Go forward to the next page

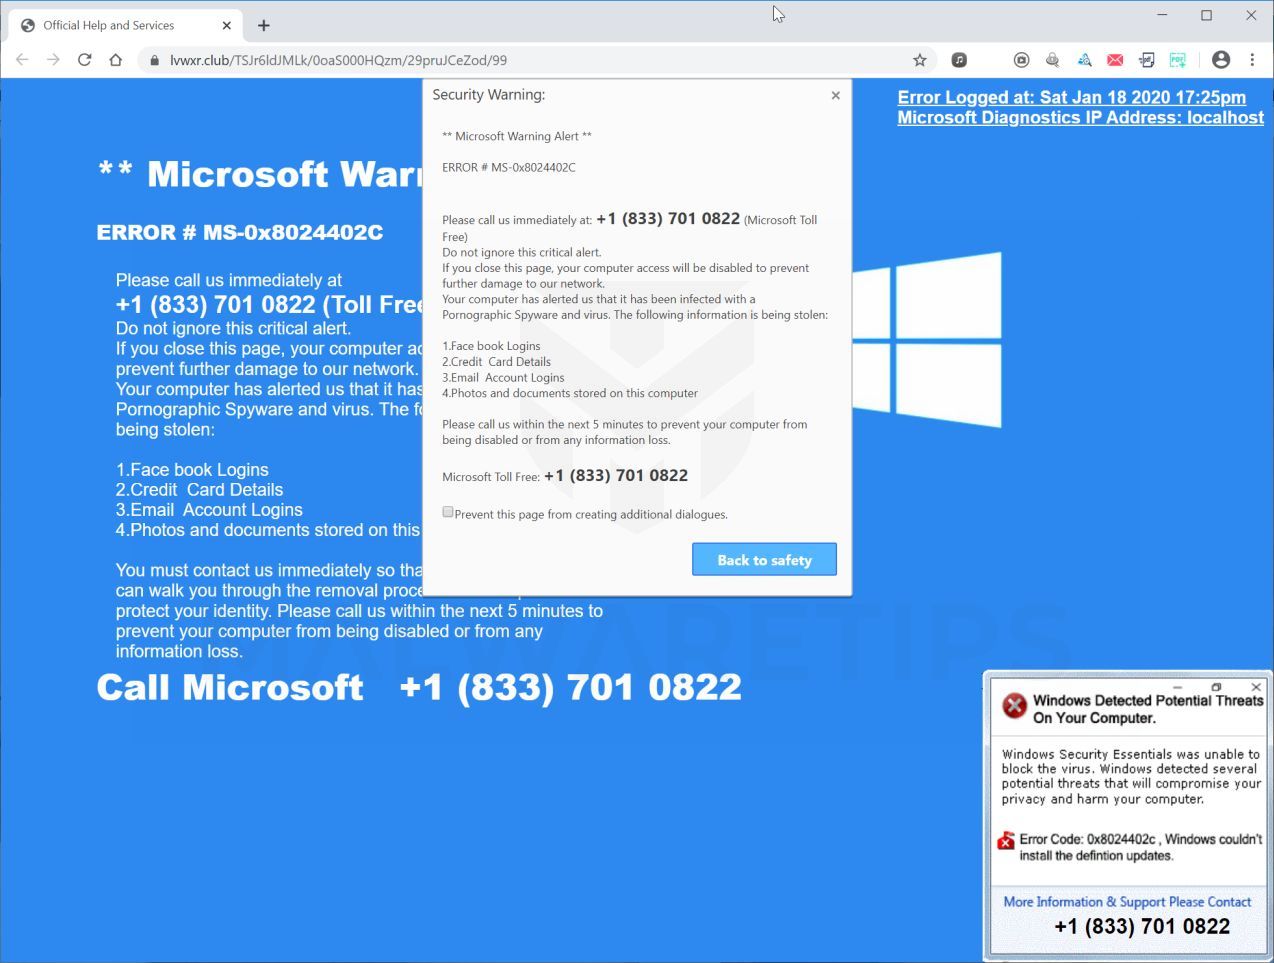coord(53,60)
